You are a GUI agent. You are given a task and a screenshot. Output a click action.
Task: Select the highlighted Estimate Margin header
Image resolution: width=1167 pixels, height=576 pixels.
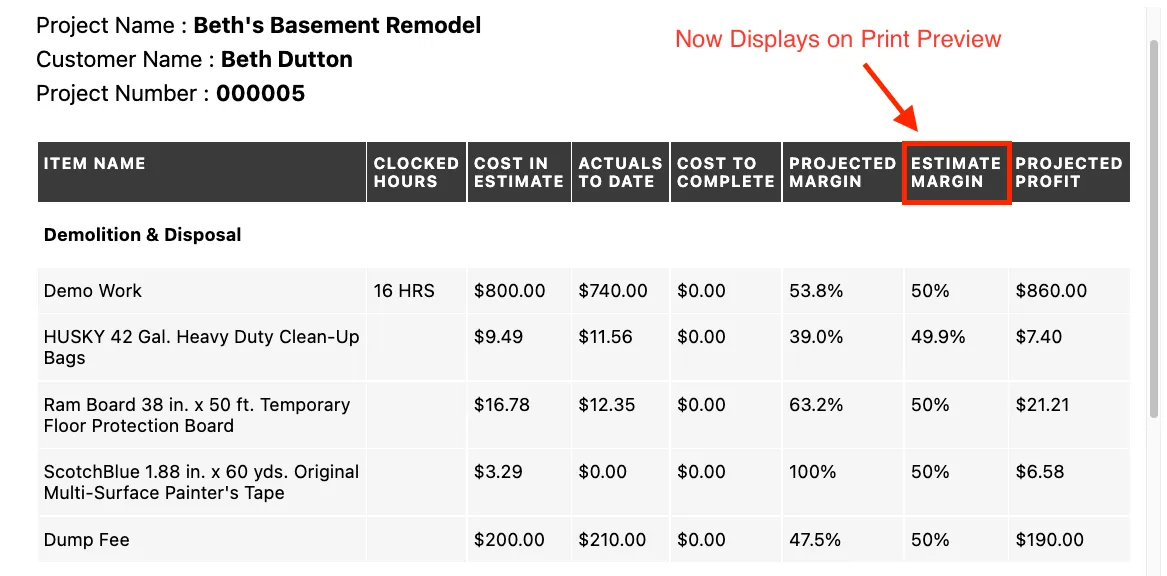point(956,172)
